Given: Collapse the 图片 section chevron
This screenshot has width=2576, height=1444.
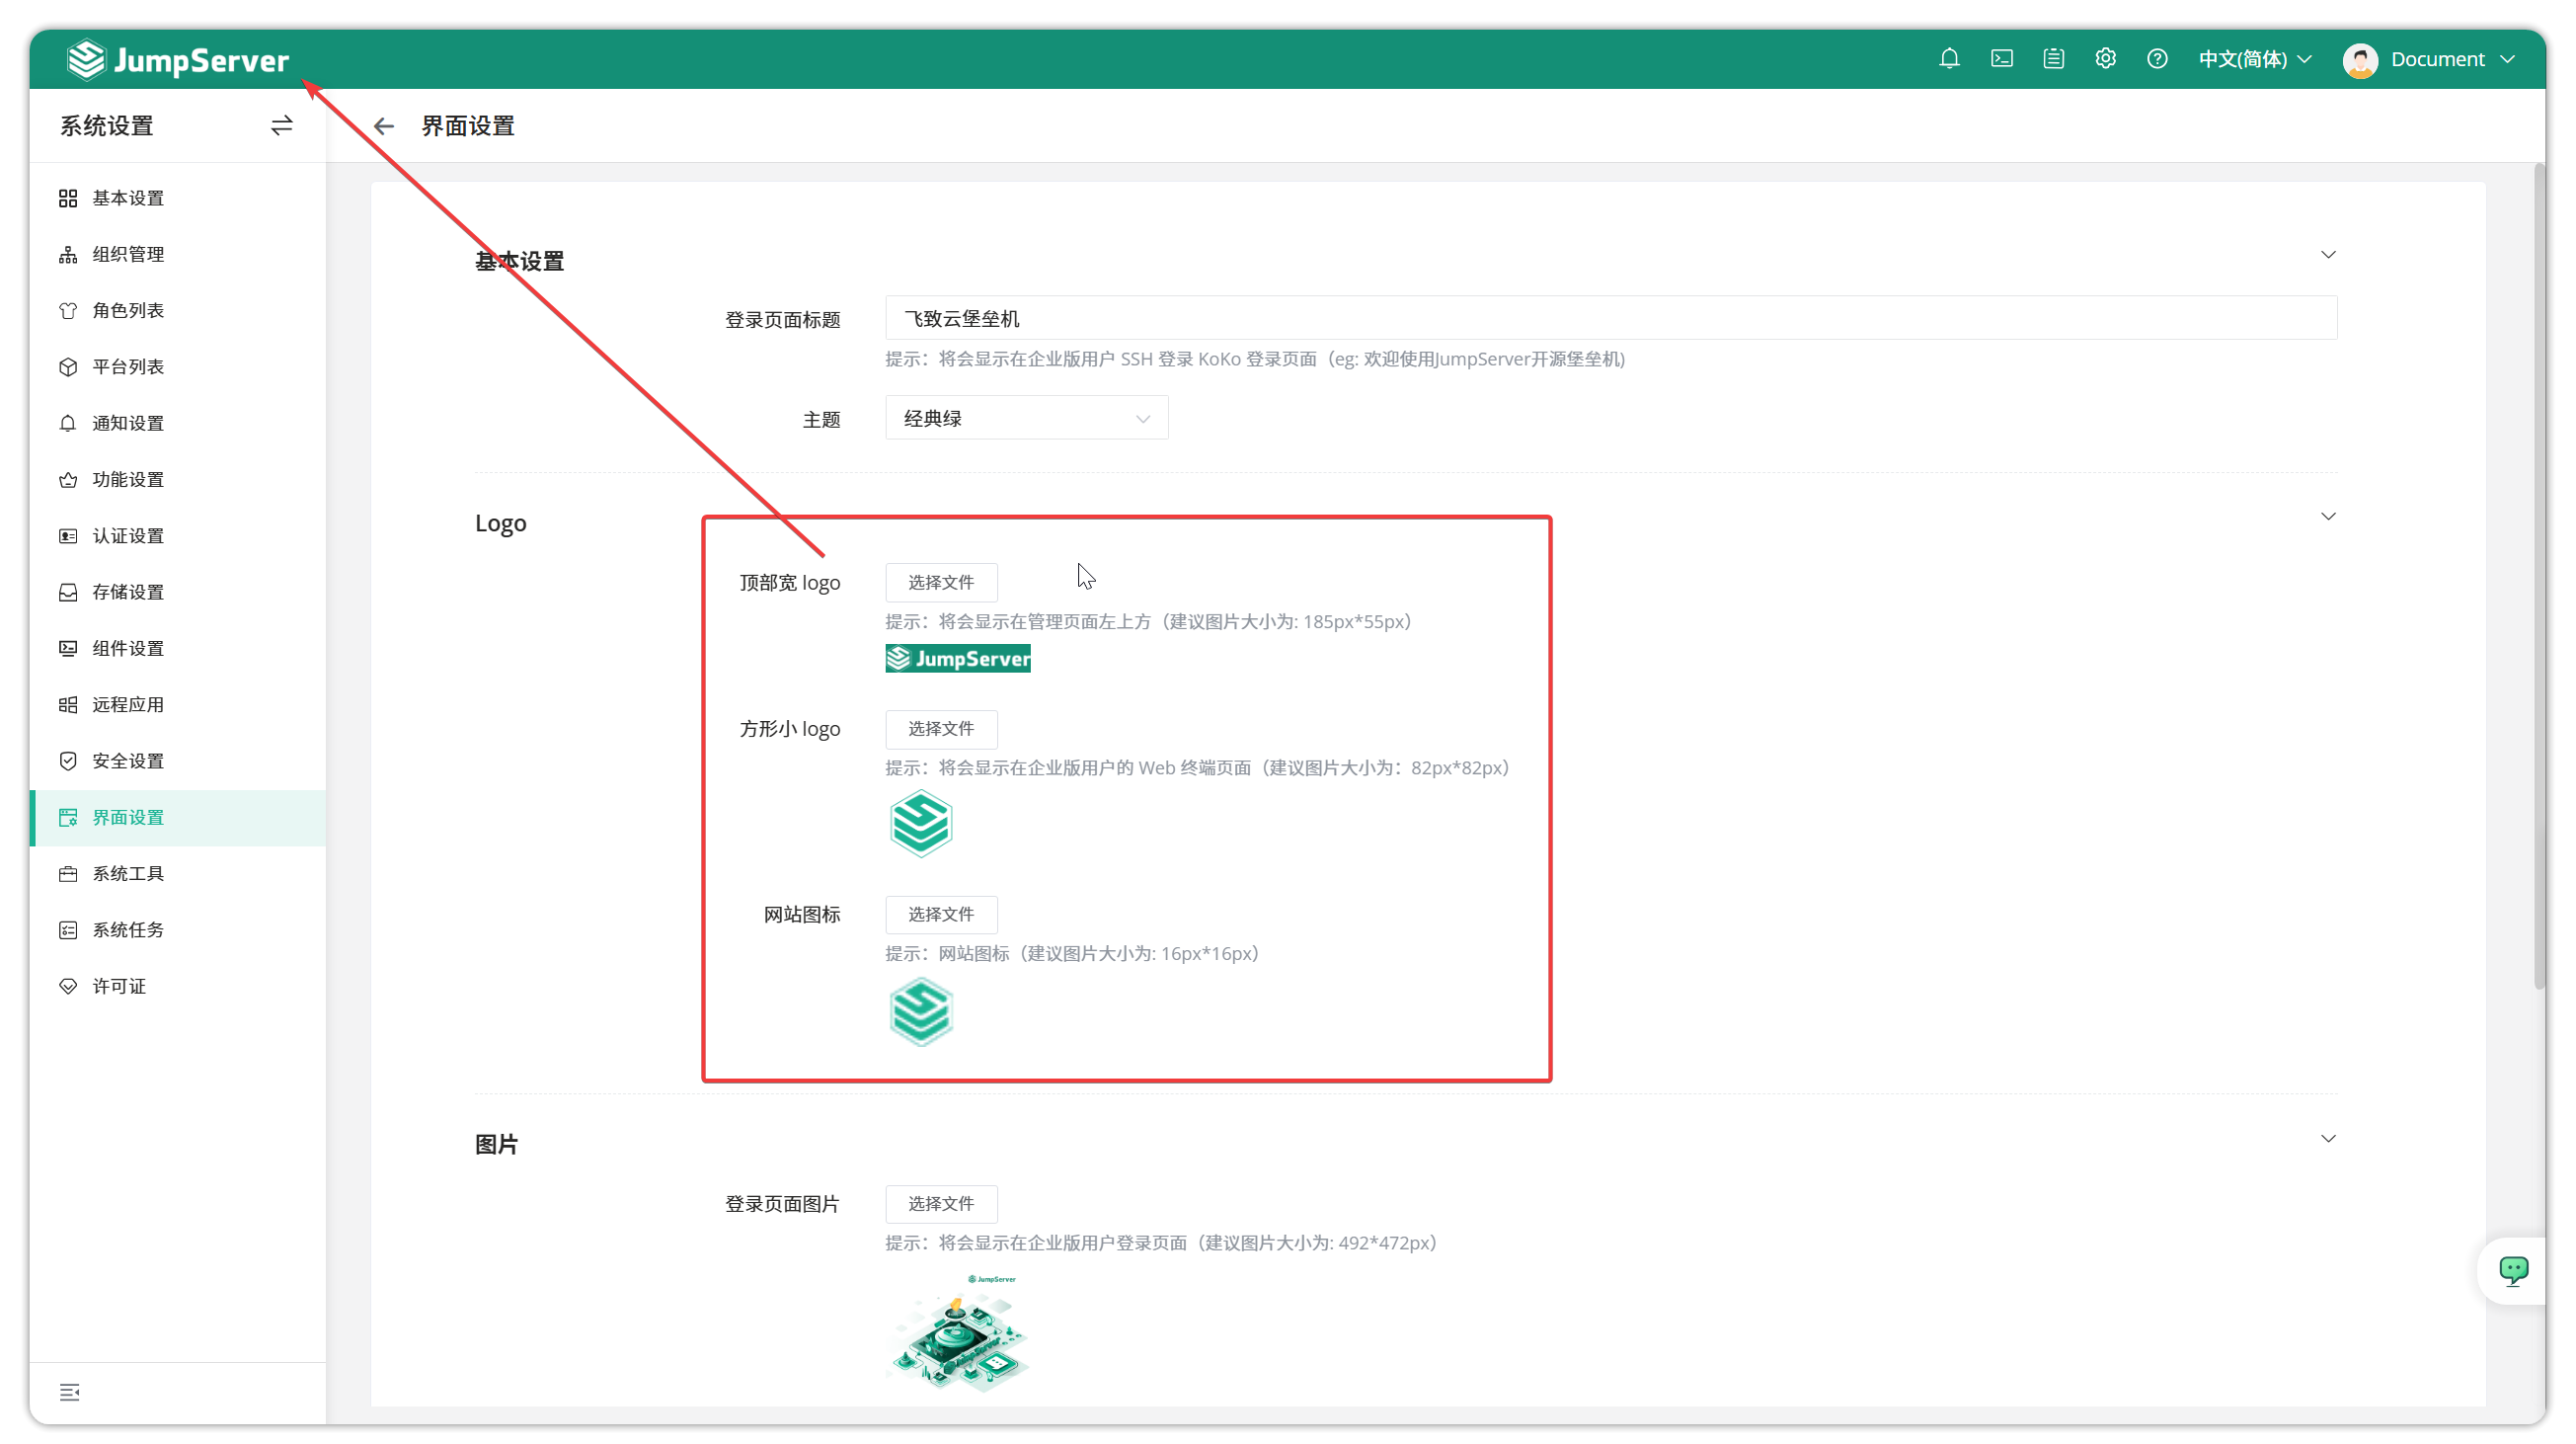Looking at the screenshot, I should (x=2328, y=1139).
